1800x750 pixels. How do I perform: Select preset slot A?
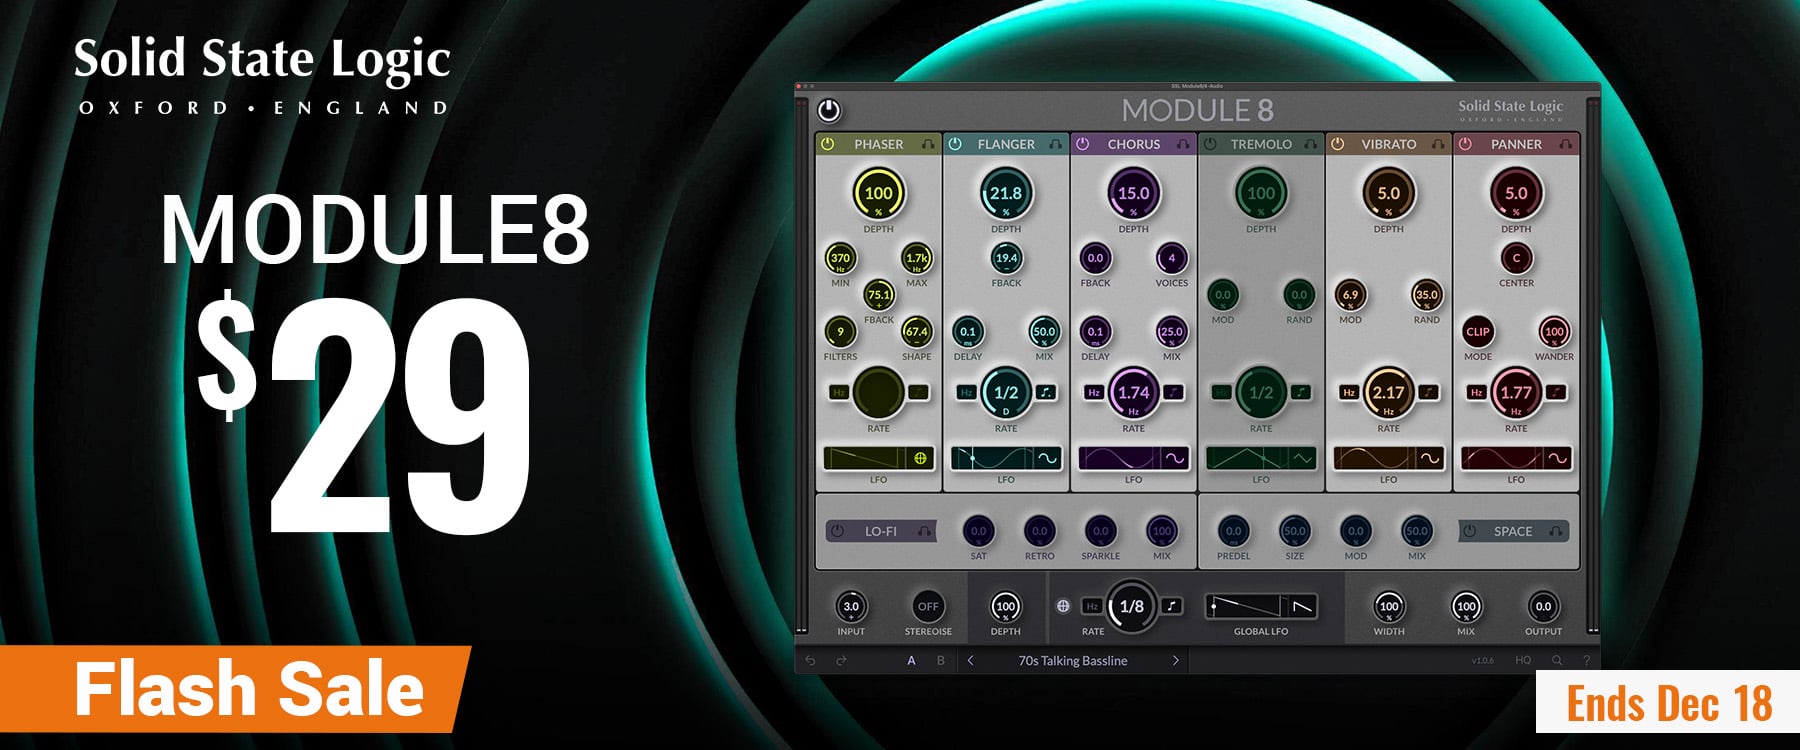911,661
